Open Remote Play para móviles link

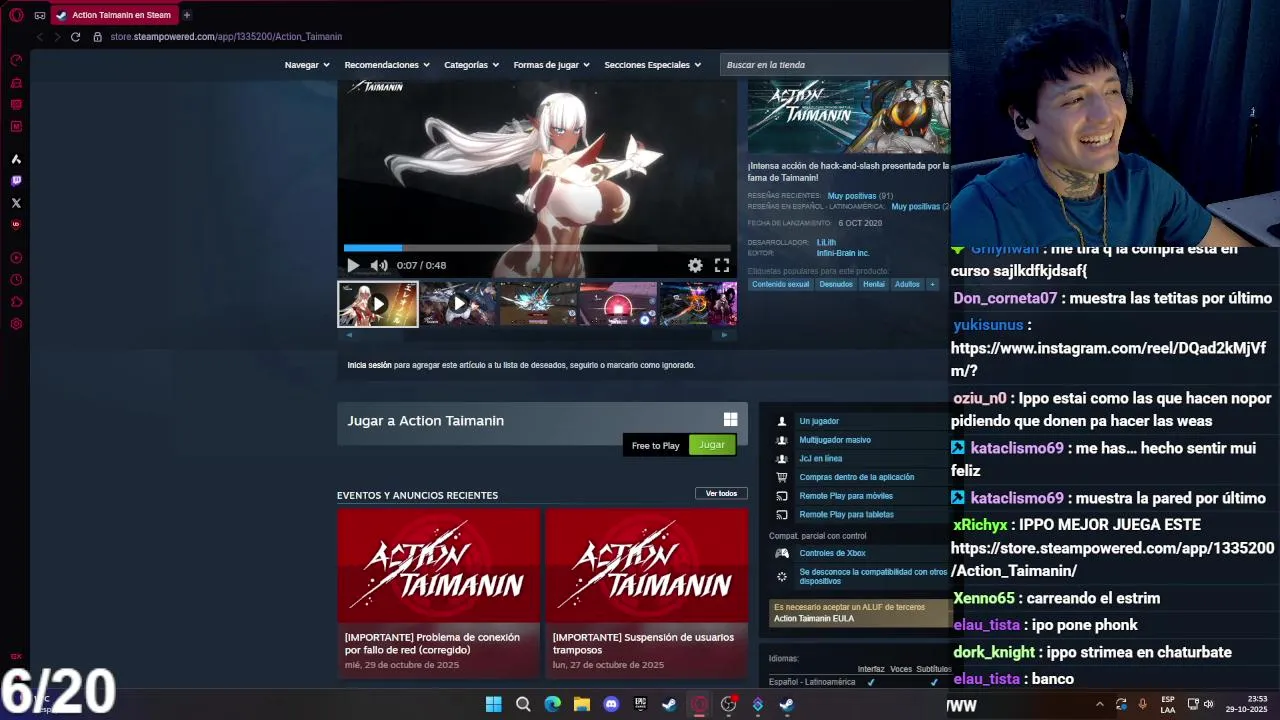tap(846, 496)
